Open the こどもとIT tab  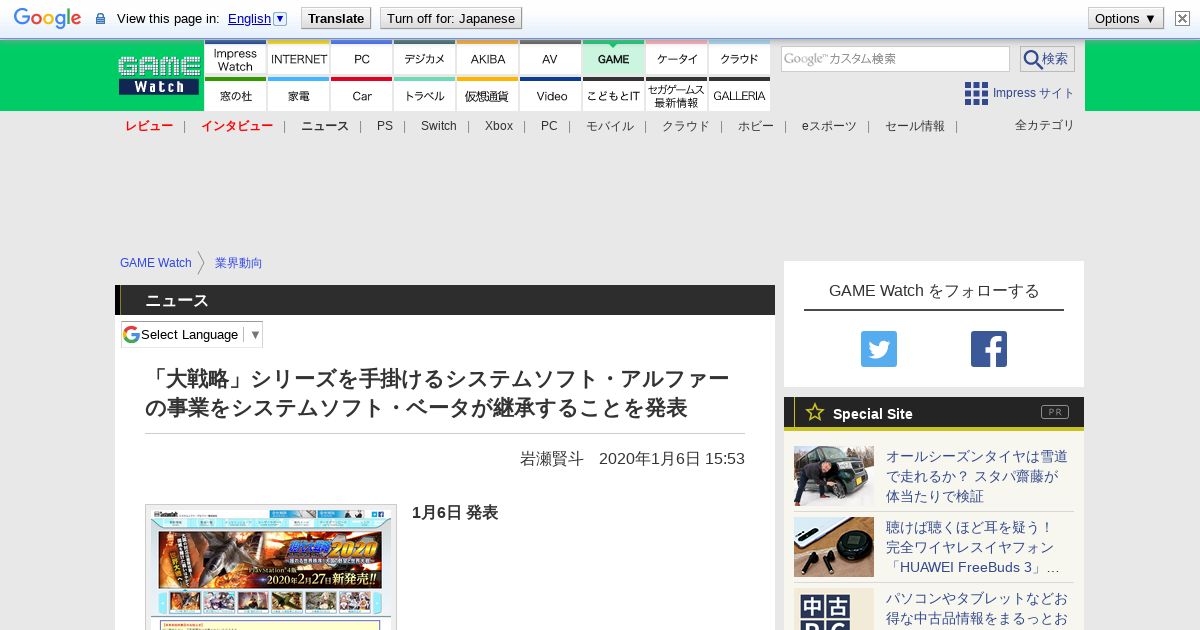(x=613, y=95)
